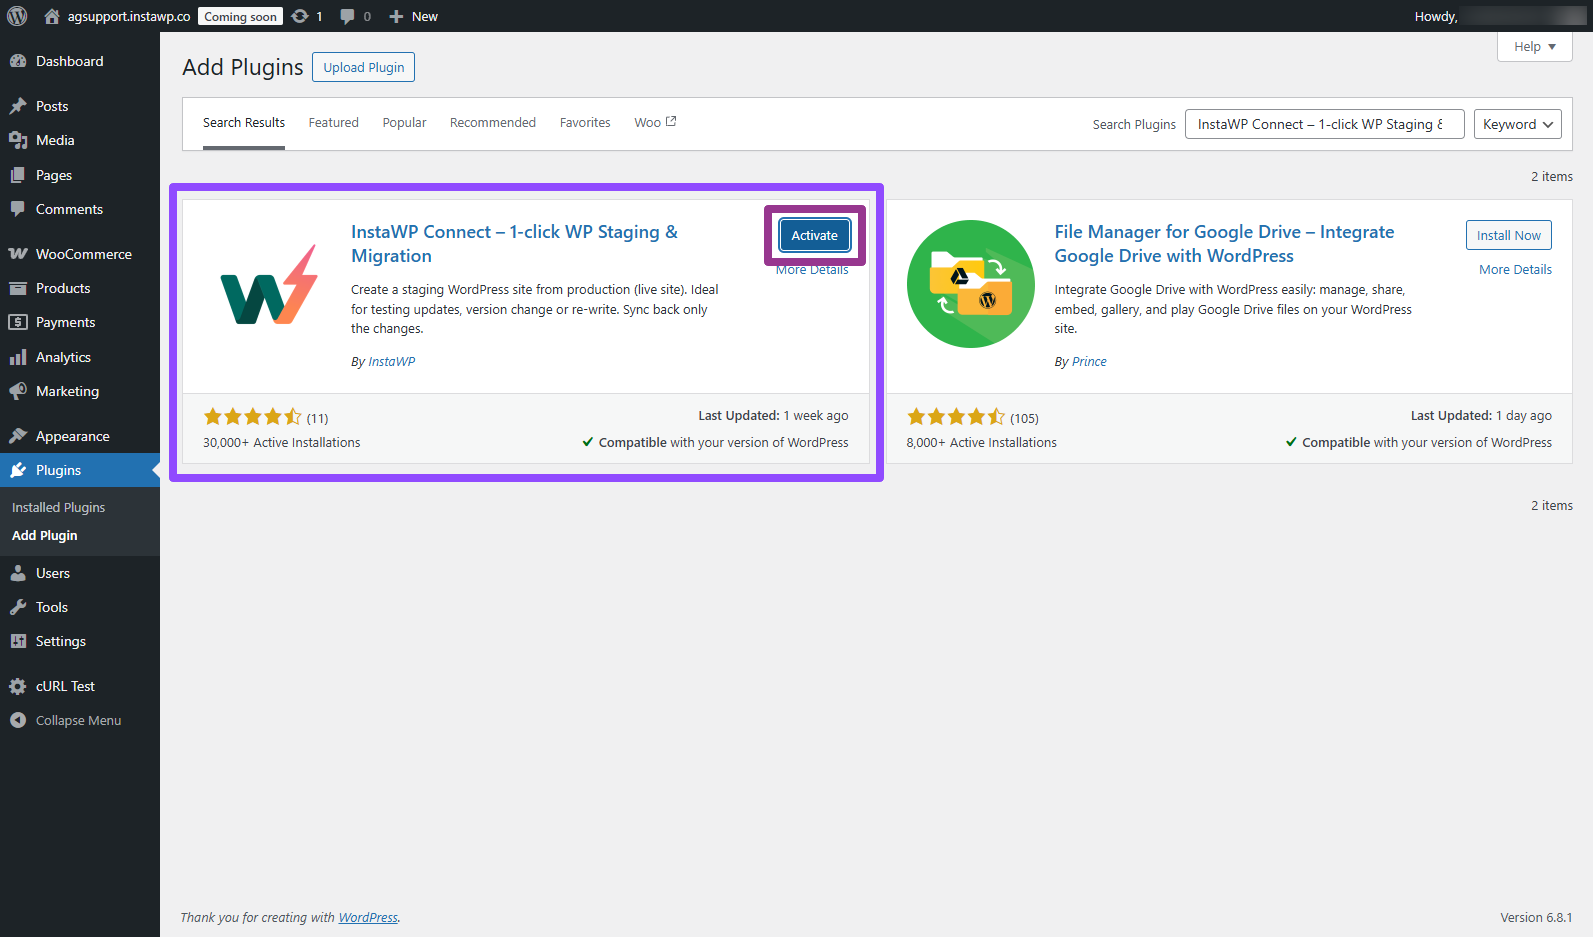Click inside the Search Plugins text field

pyautogui.click(x=1323, y=124)
